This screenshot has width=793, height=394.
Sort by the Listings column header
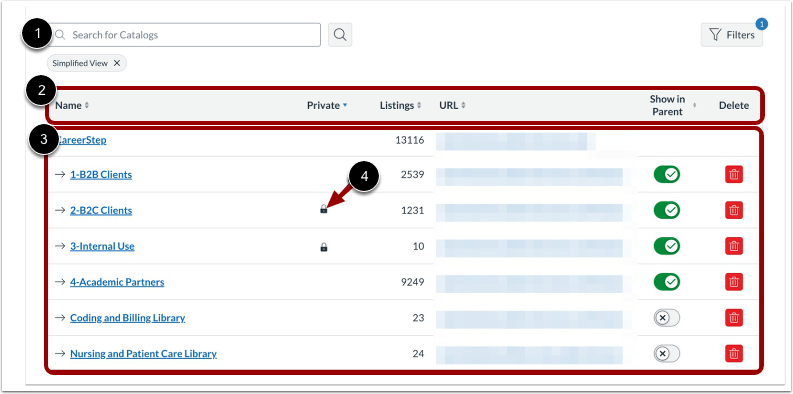[401, 105]
